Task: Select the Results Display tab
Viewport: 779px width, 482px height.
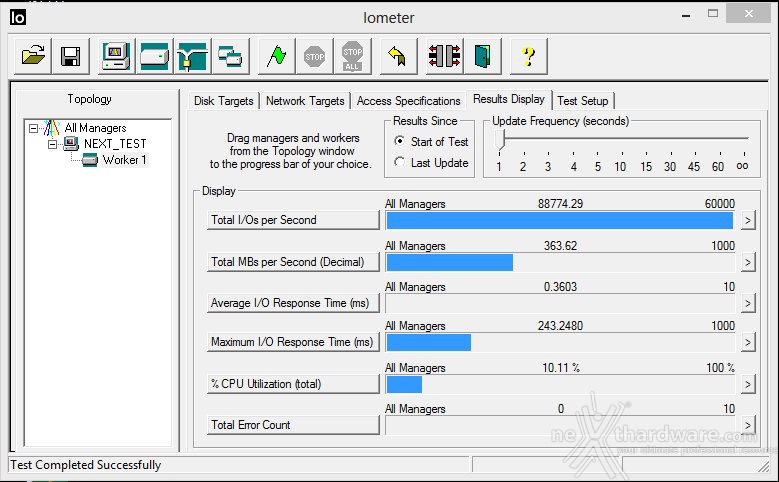Action: (509, 99)
